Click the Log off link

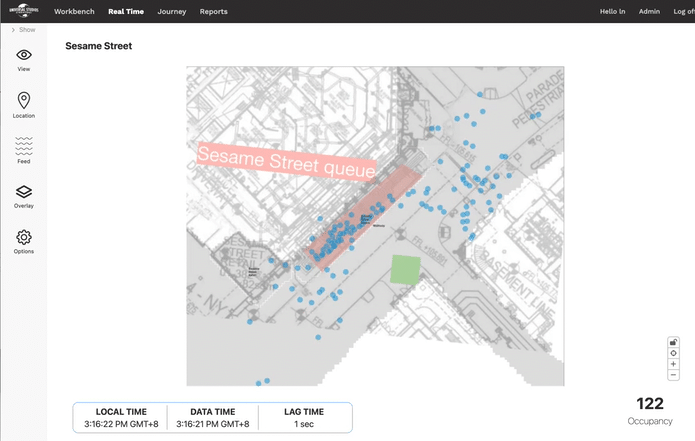tap(684, 12)
